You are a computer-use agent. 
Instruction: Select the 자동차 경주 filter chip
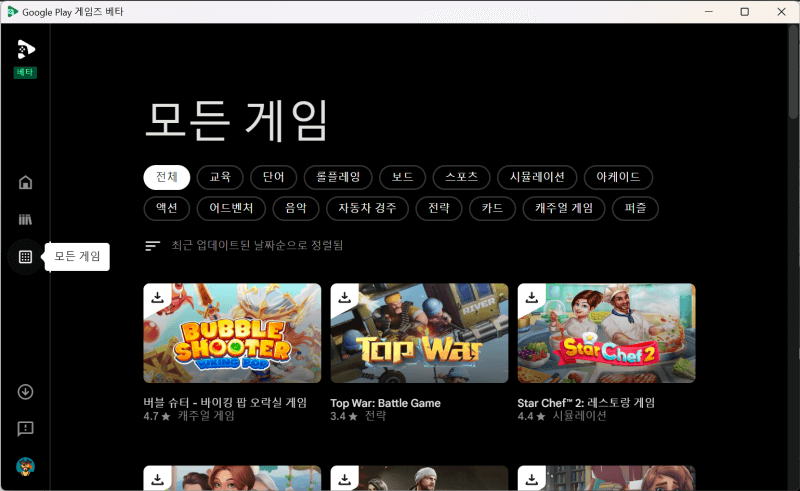pyautogui.click(x=367, y=208)
